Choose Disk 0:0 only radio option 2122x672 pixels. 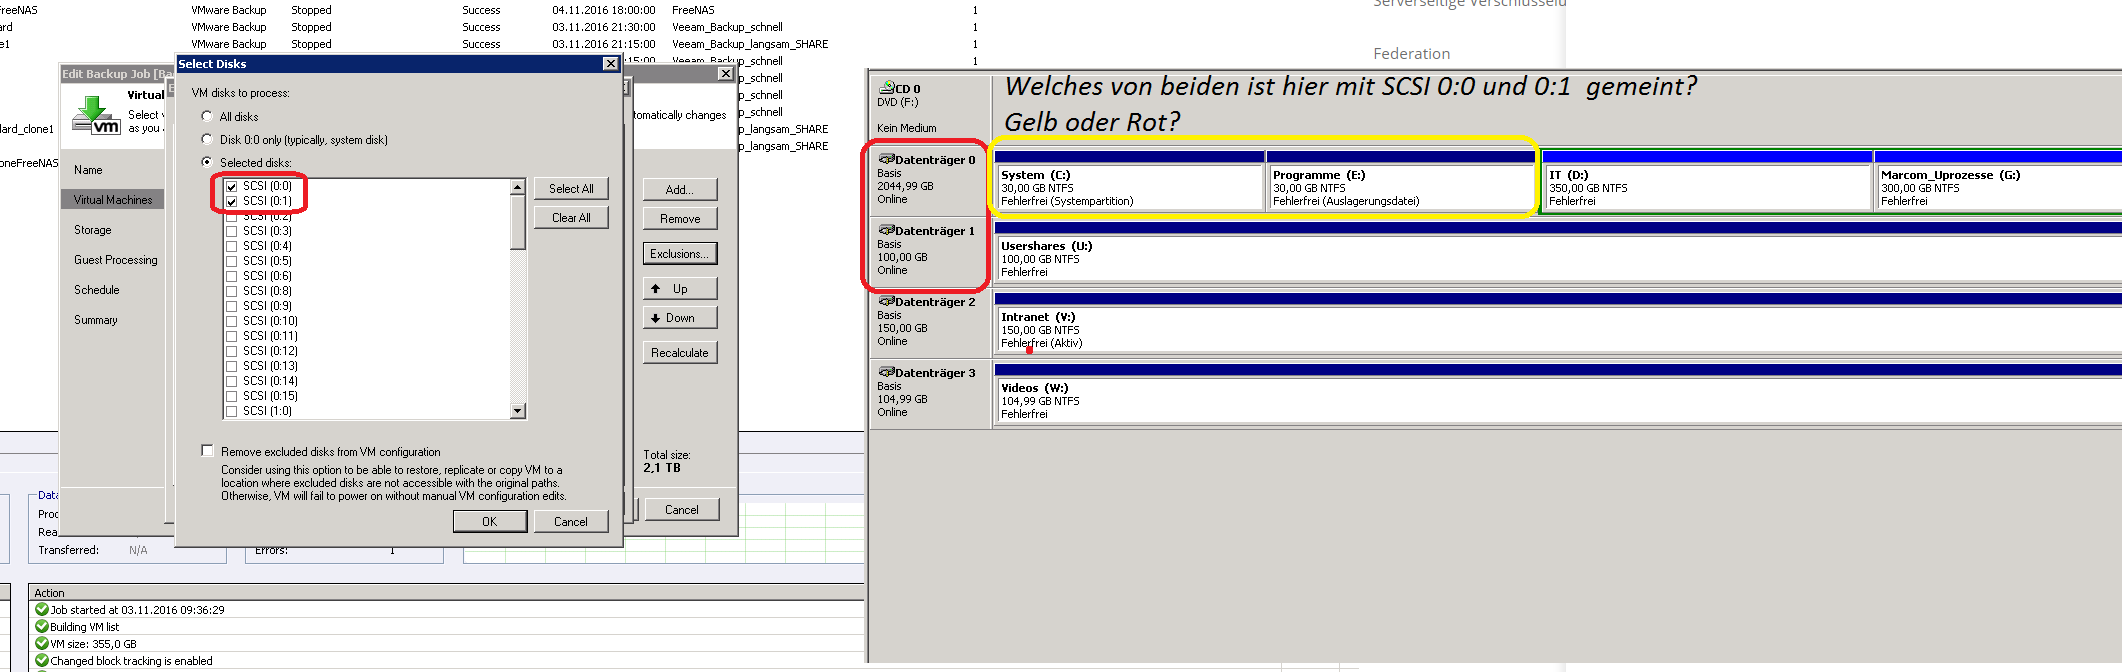click(x=207, y=139)
